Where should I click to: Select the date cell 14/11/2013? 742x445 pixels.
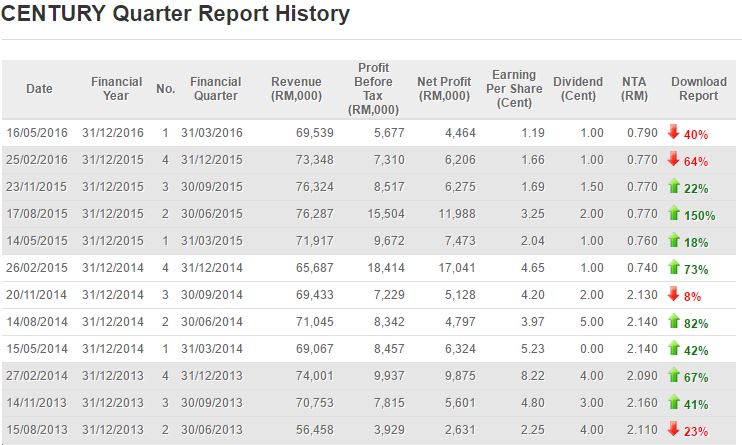[36, 402]
